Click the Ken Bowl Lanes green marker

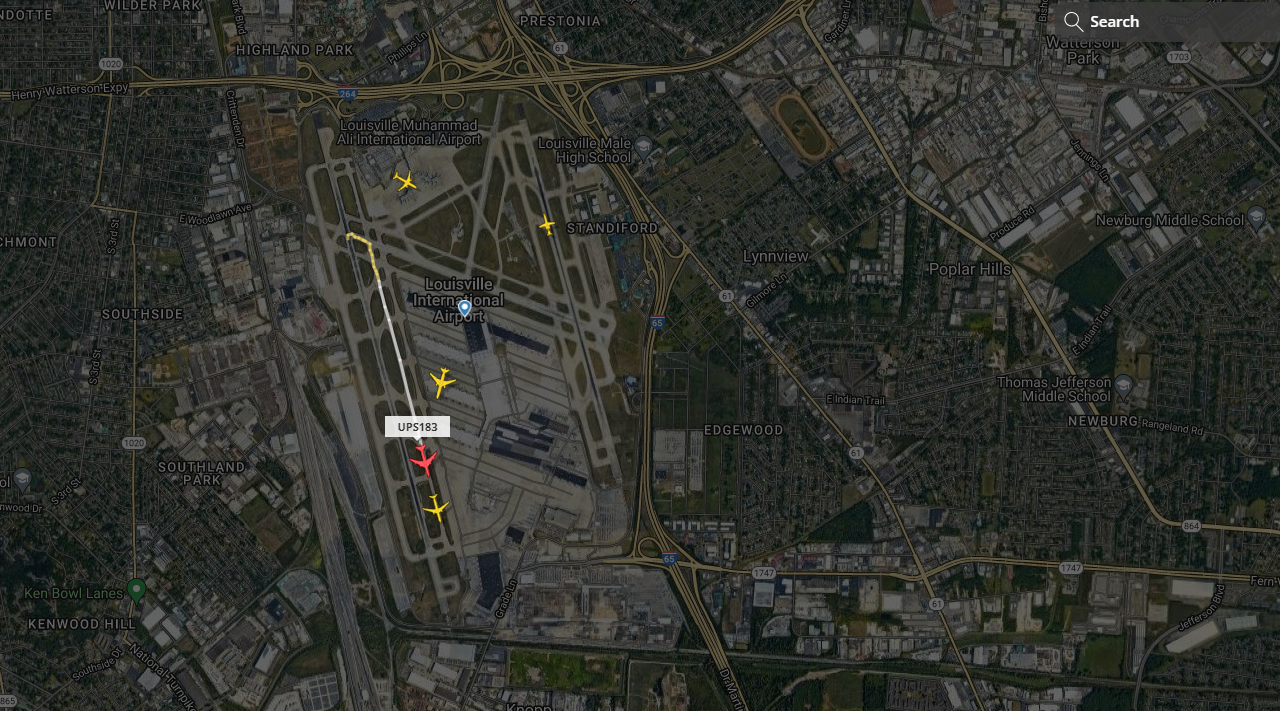tap(137, 590)
